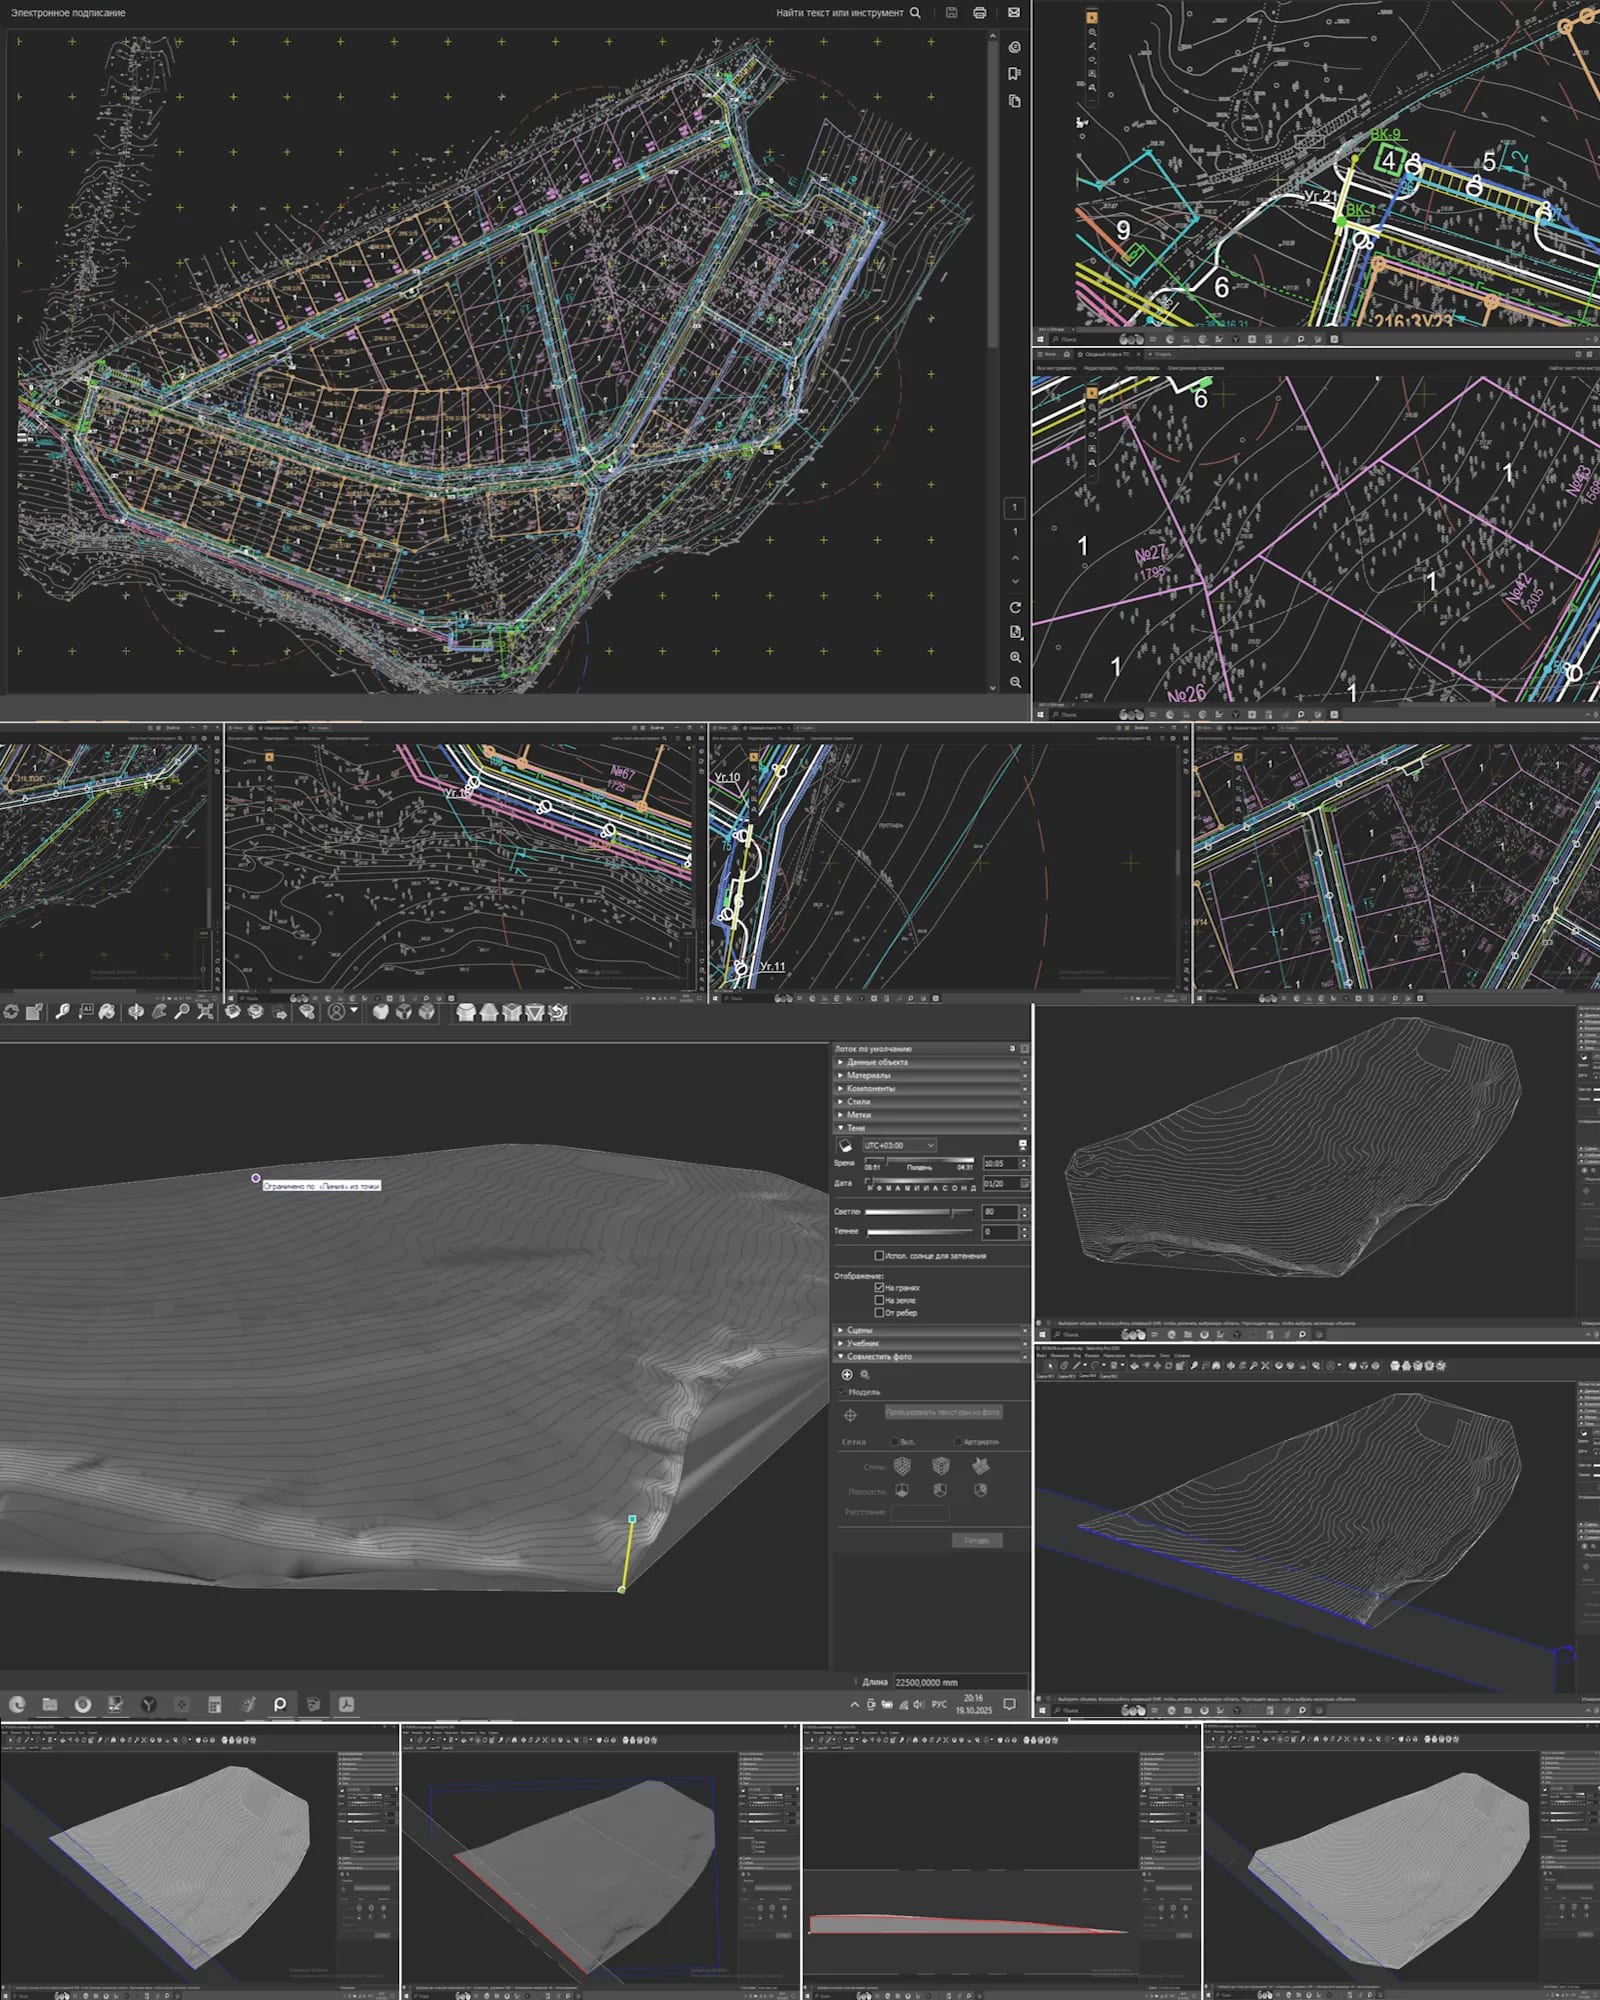Select the Tape Measure tool in toolbar

pyautogui.click(x=62, y=1012)
